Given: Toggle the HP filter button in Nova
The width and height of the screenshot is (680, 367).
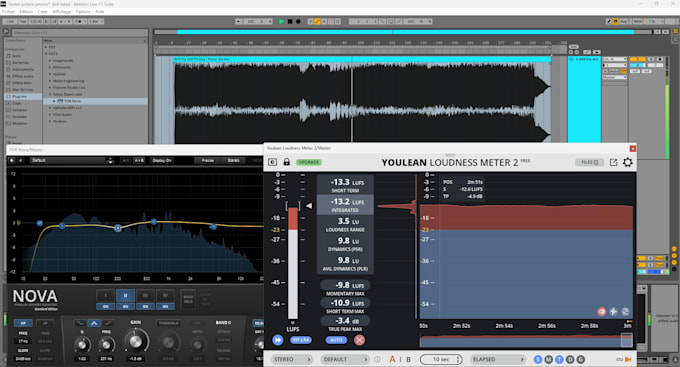Looking at the screenshot, I should (x=23, y=323).
